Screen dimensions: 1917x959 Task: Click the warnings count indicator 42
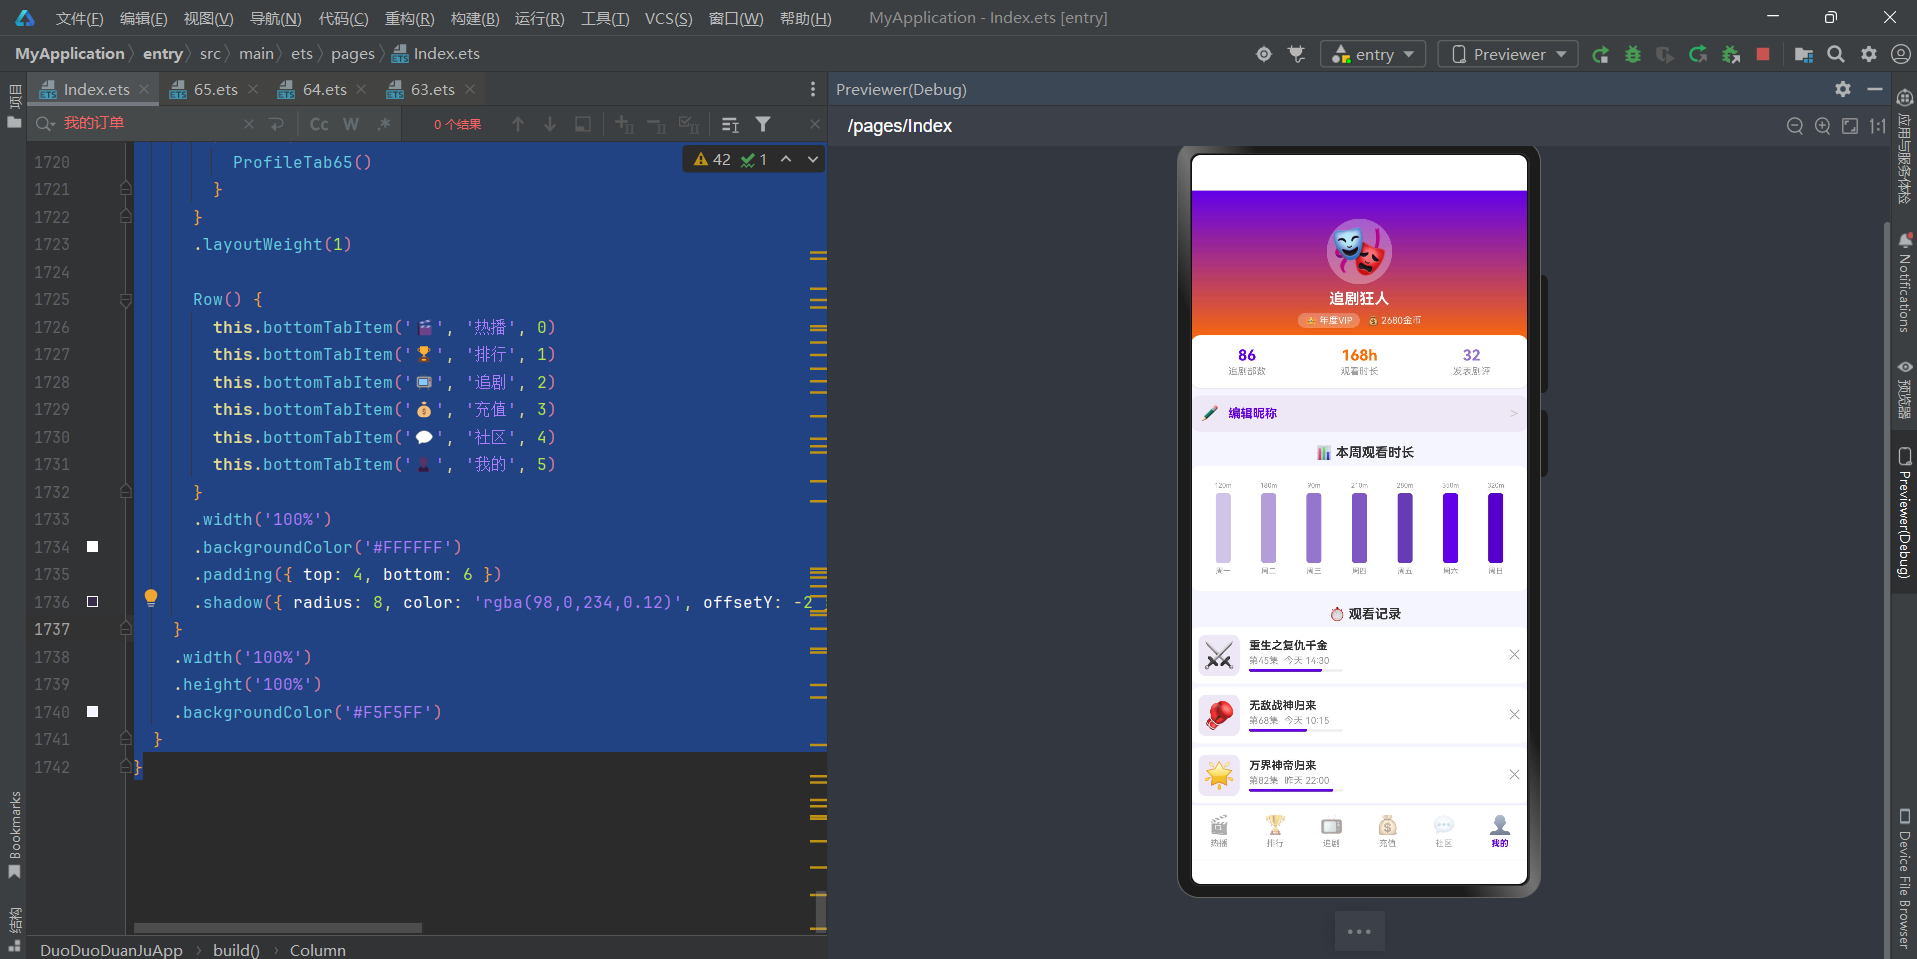coord(712,159)
